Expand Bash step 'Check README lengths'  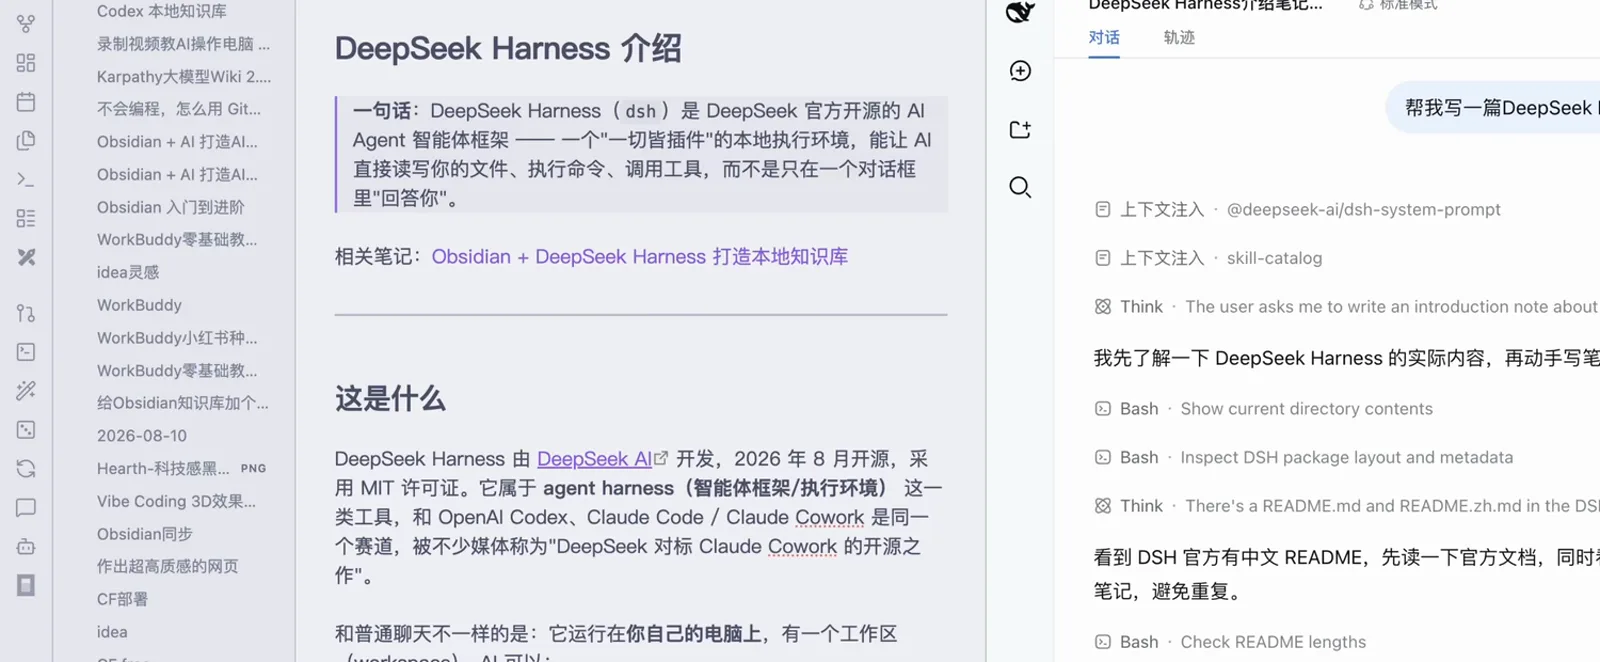pyautogui.click(x=1230, y=642)
